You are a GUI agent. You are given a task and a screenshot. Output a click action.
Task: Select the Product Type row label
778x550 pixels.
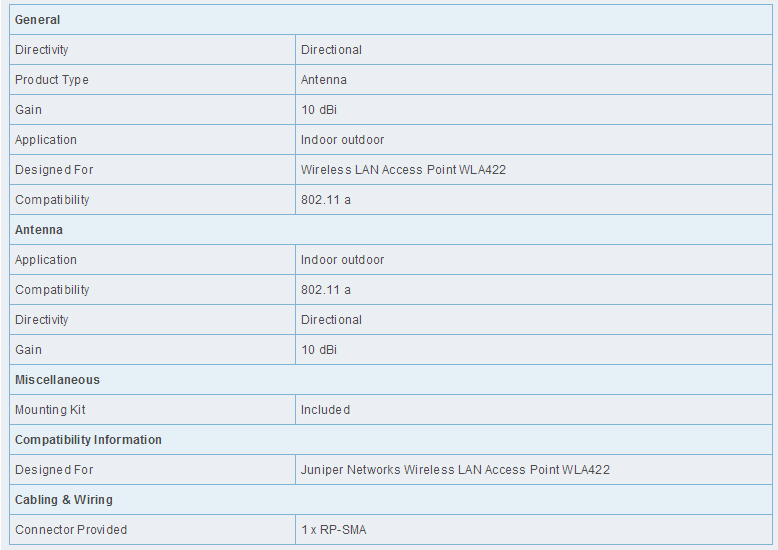52,80
